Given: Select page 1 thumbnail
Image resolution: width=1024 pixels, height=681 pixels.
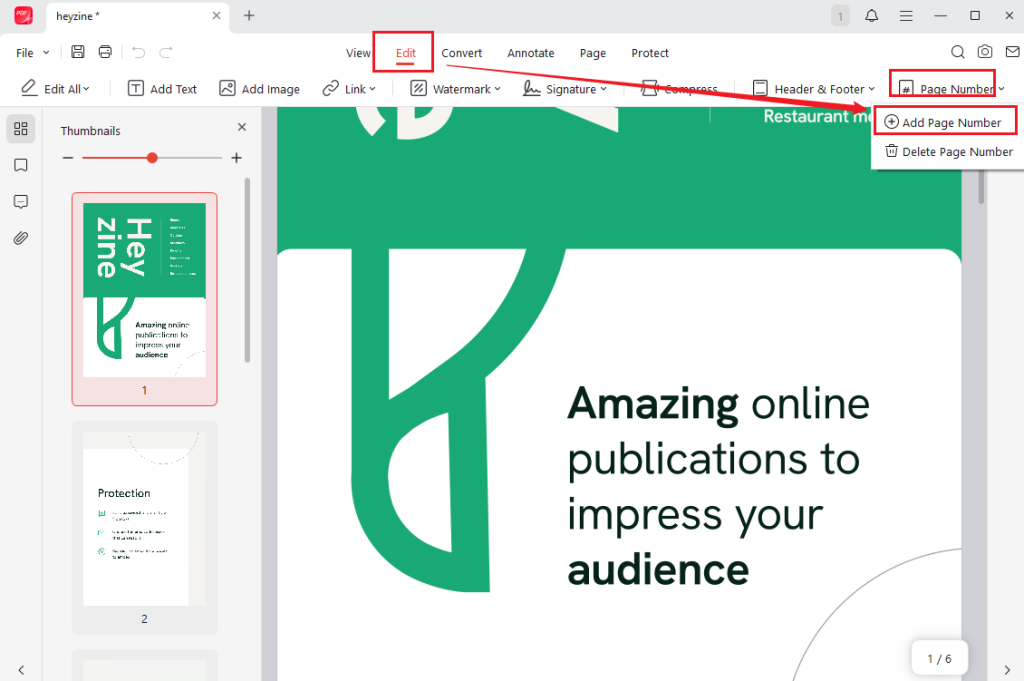Looking at the screenshot, I should (x=144, y=298).
